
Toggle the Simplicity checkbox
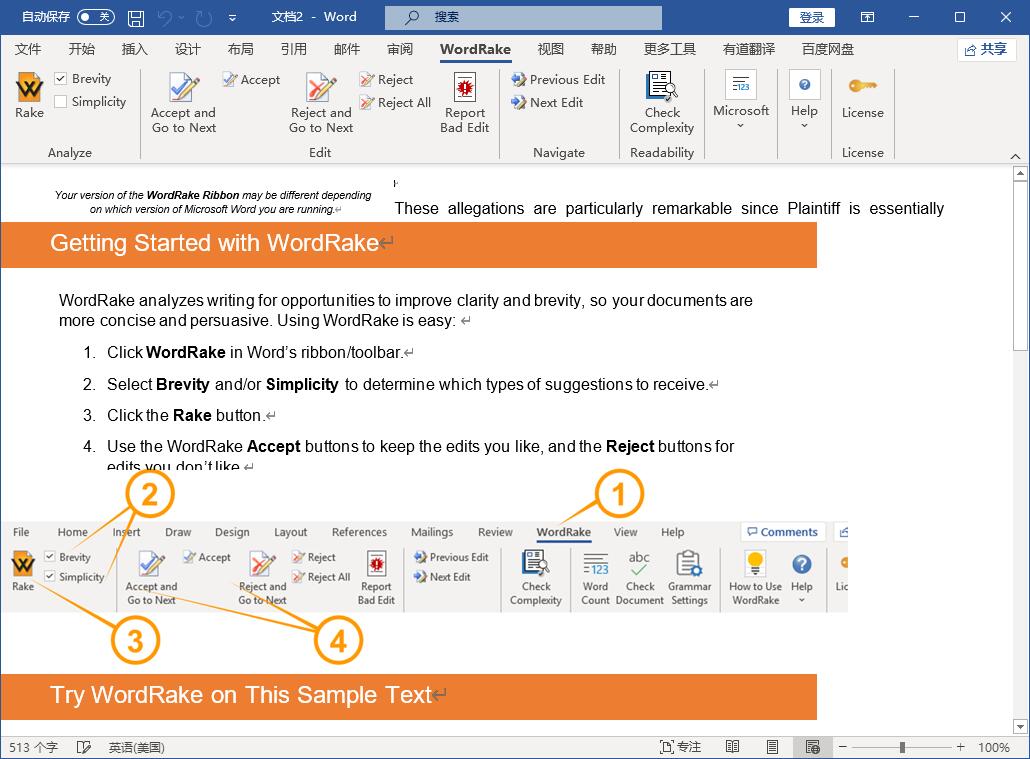tap(60, 101)
